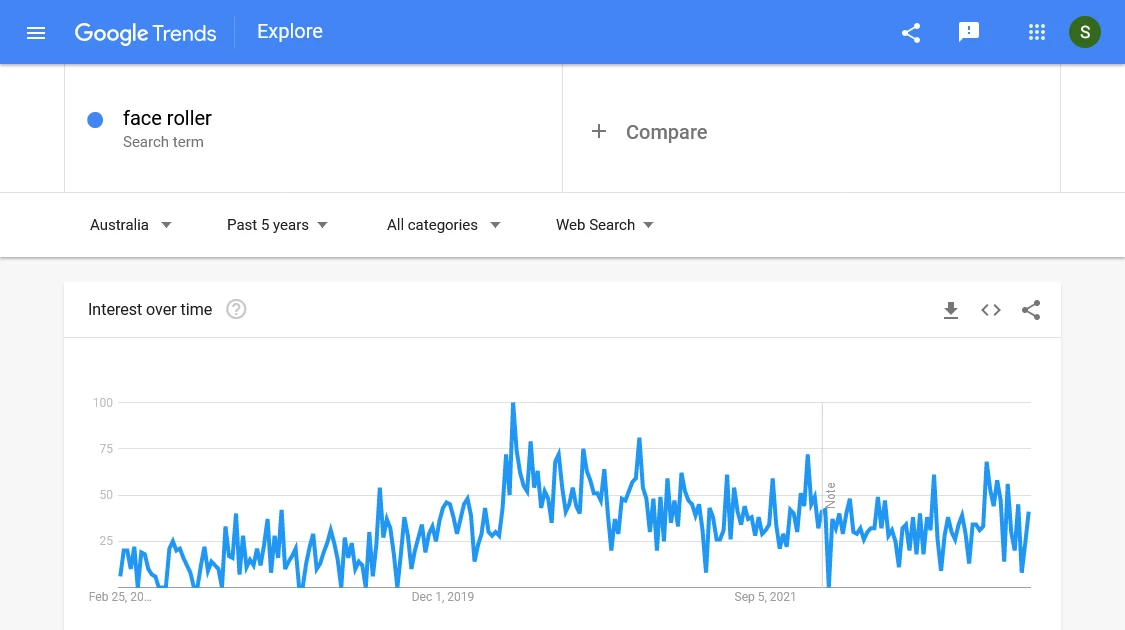
Task: Click the Google Trends logo
Action: point(145,33)
